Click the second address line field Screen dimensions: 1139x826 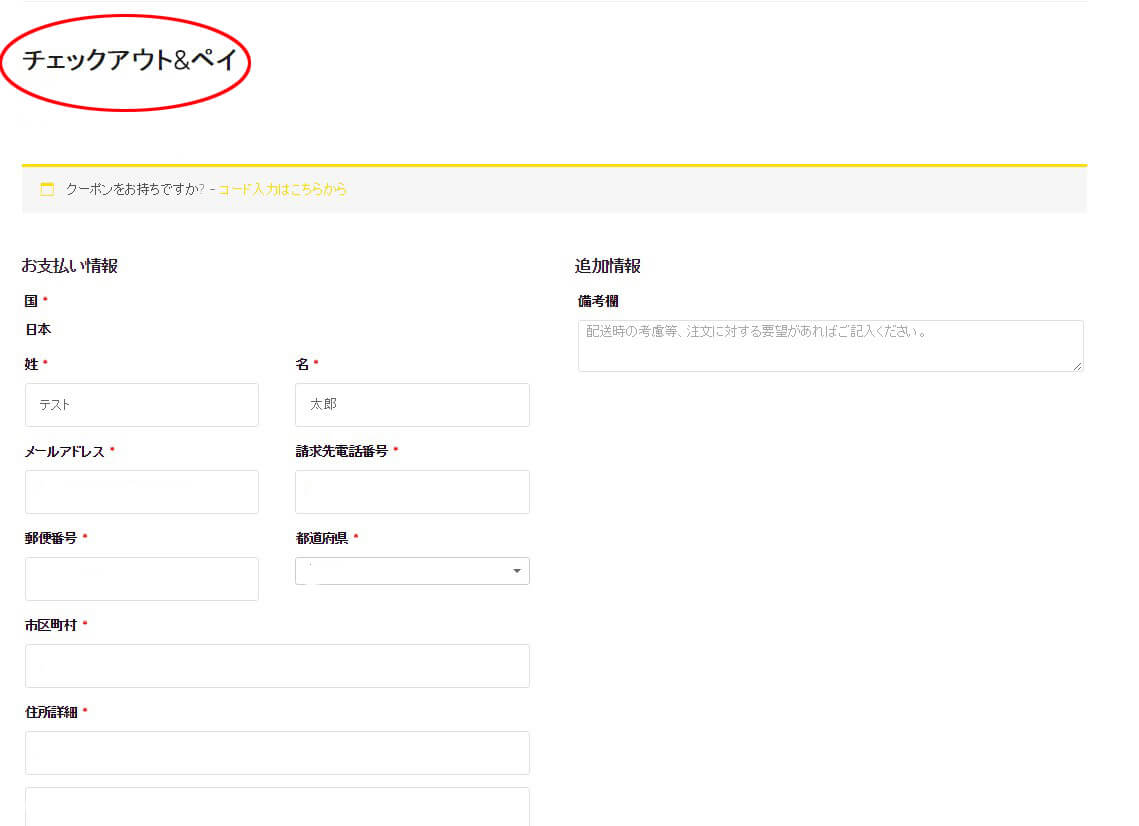click(277, 807)
